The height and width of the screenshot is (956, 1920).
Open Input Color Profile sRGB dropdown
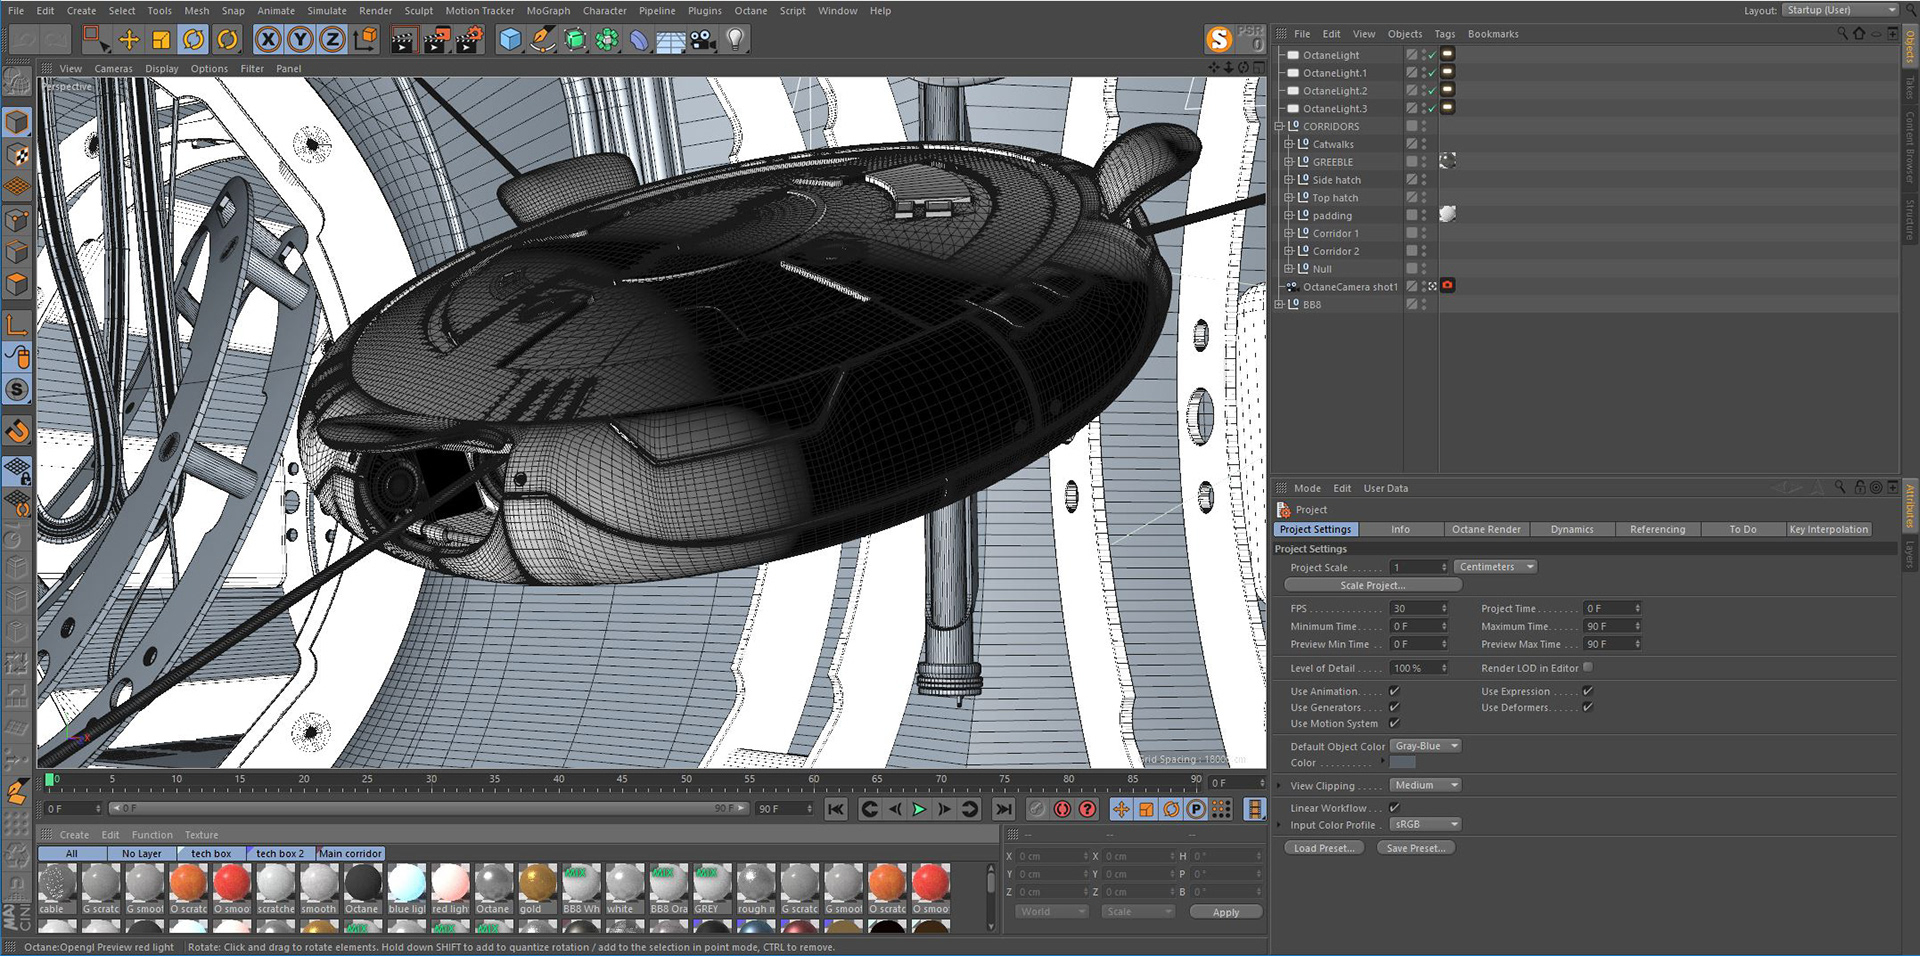pos(1425,825)
